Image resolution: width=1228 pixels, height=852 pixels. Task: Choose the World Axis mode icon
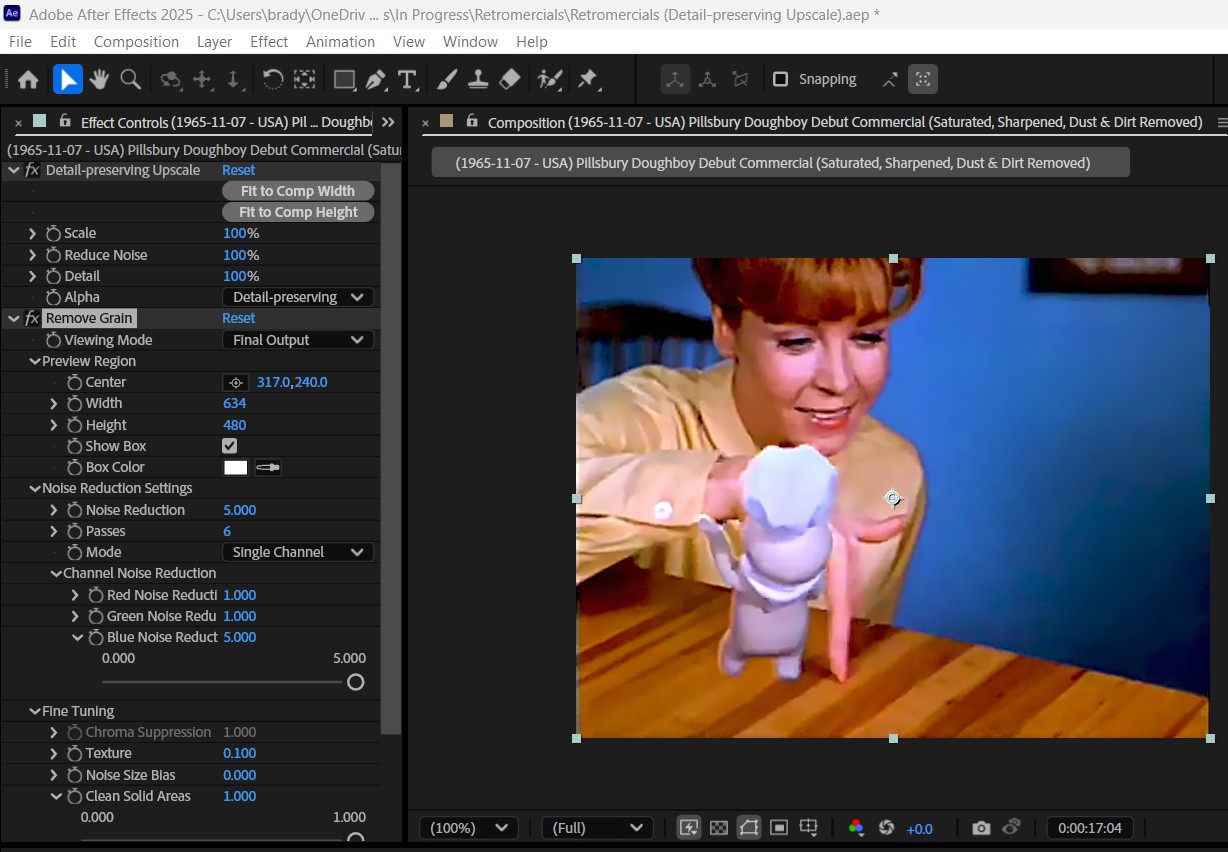tap(707, 79)
